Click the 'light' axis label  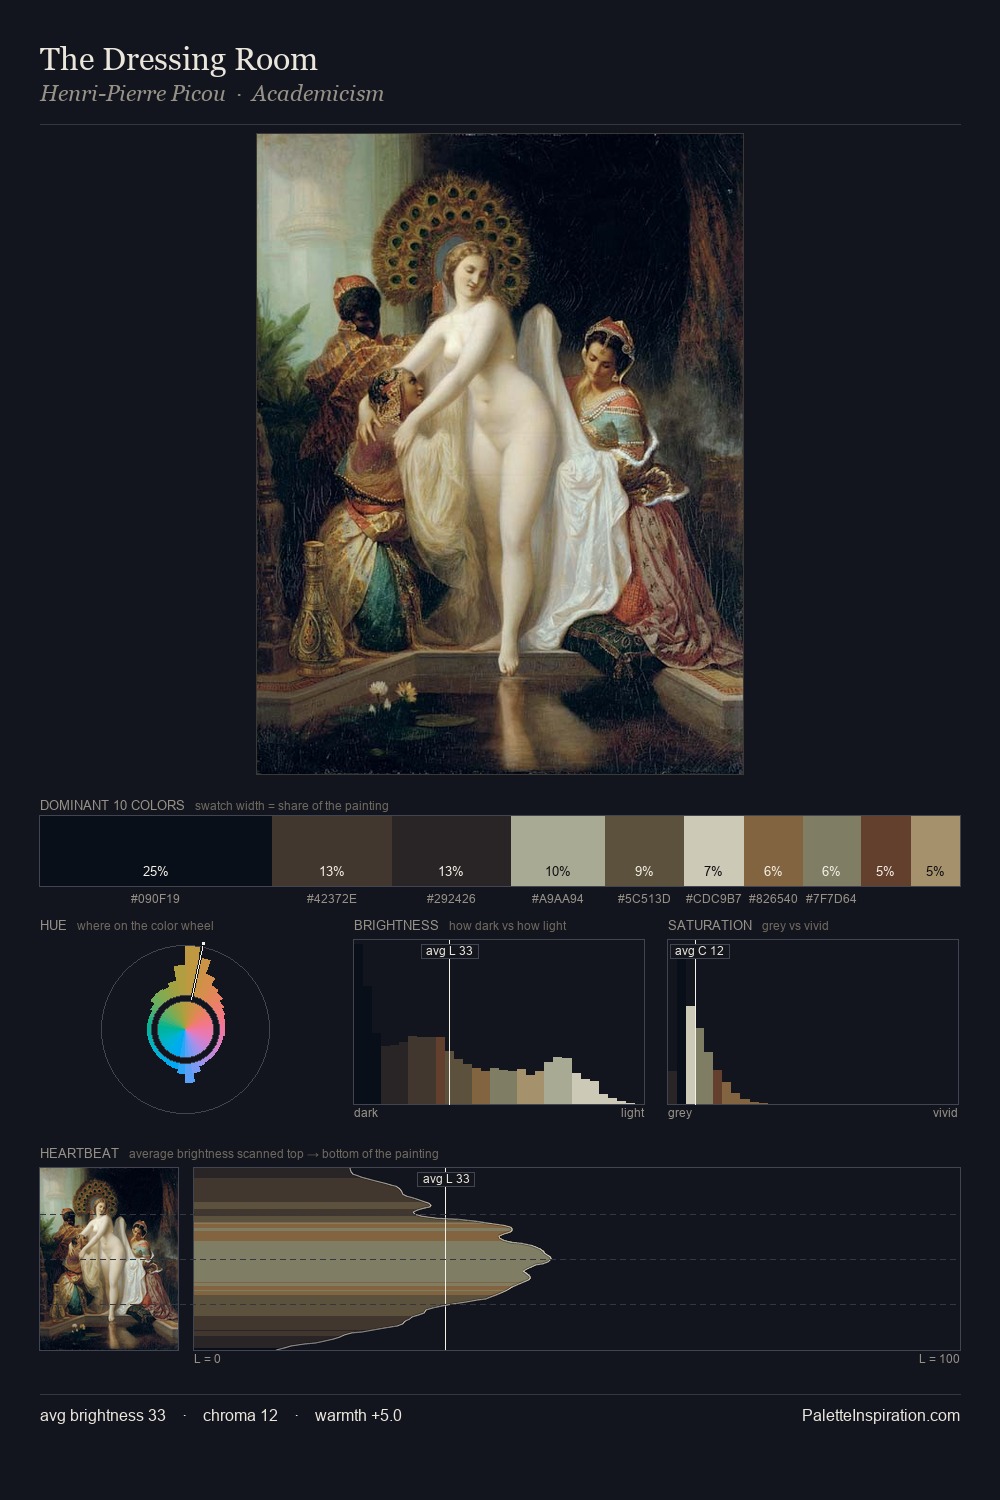pyautogui.click(x=632, y=1113)
